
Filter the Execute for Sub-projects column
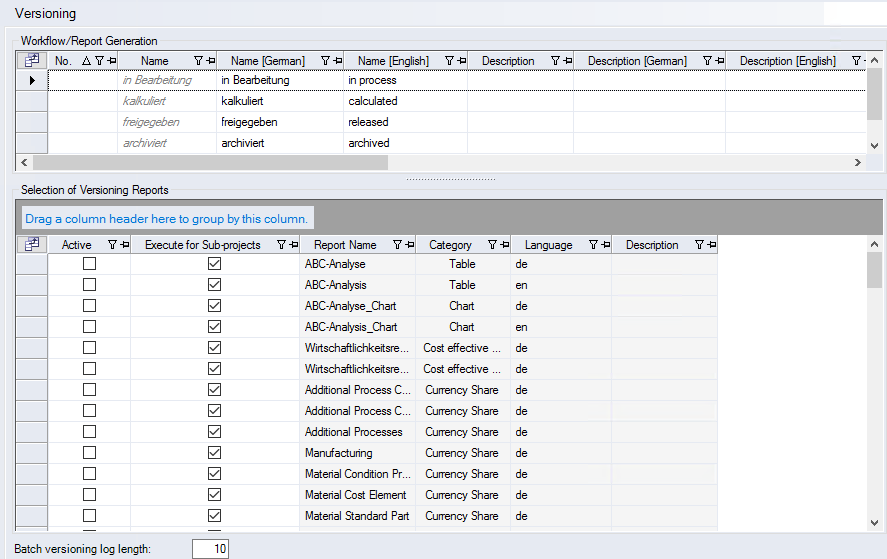click(x=281, y=245)
